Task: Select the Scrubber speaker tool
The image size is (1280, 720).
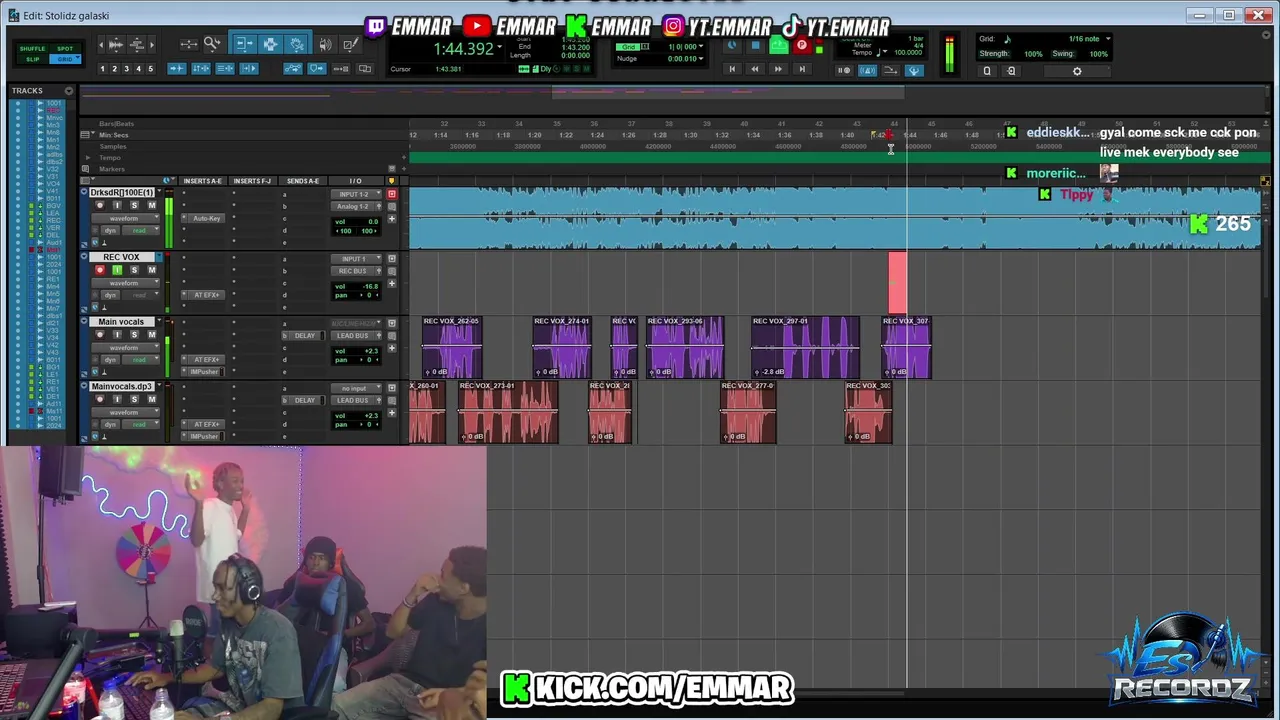Action: [x=325, y=44]
